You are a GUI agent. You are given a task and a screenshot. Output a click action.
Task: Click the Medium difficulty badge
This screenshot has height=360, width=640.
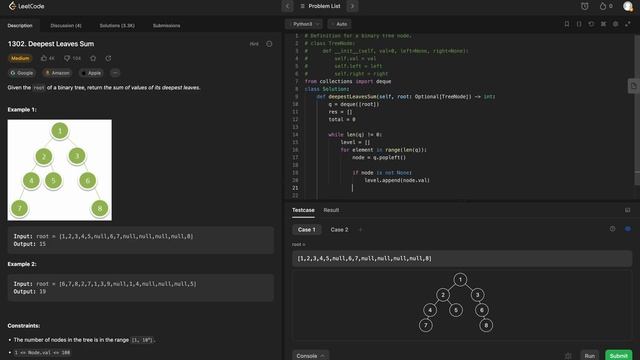tap(20, 58)
